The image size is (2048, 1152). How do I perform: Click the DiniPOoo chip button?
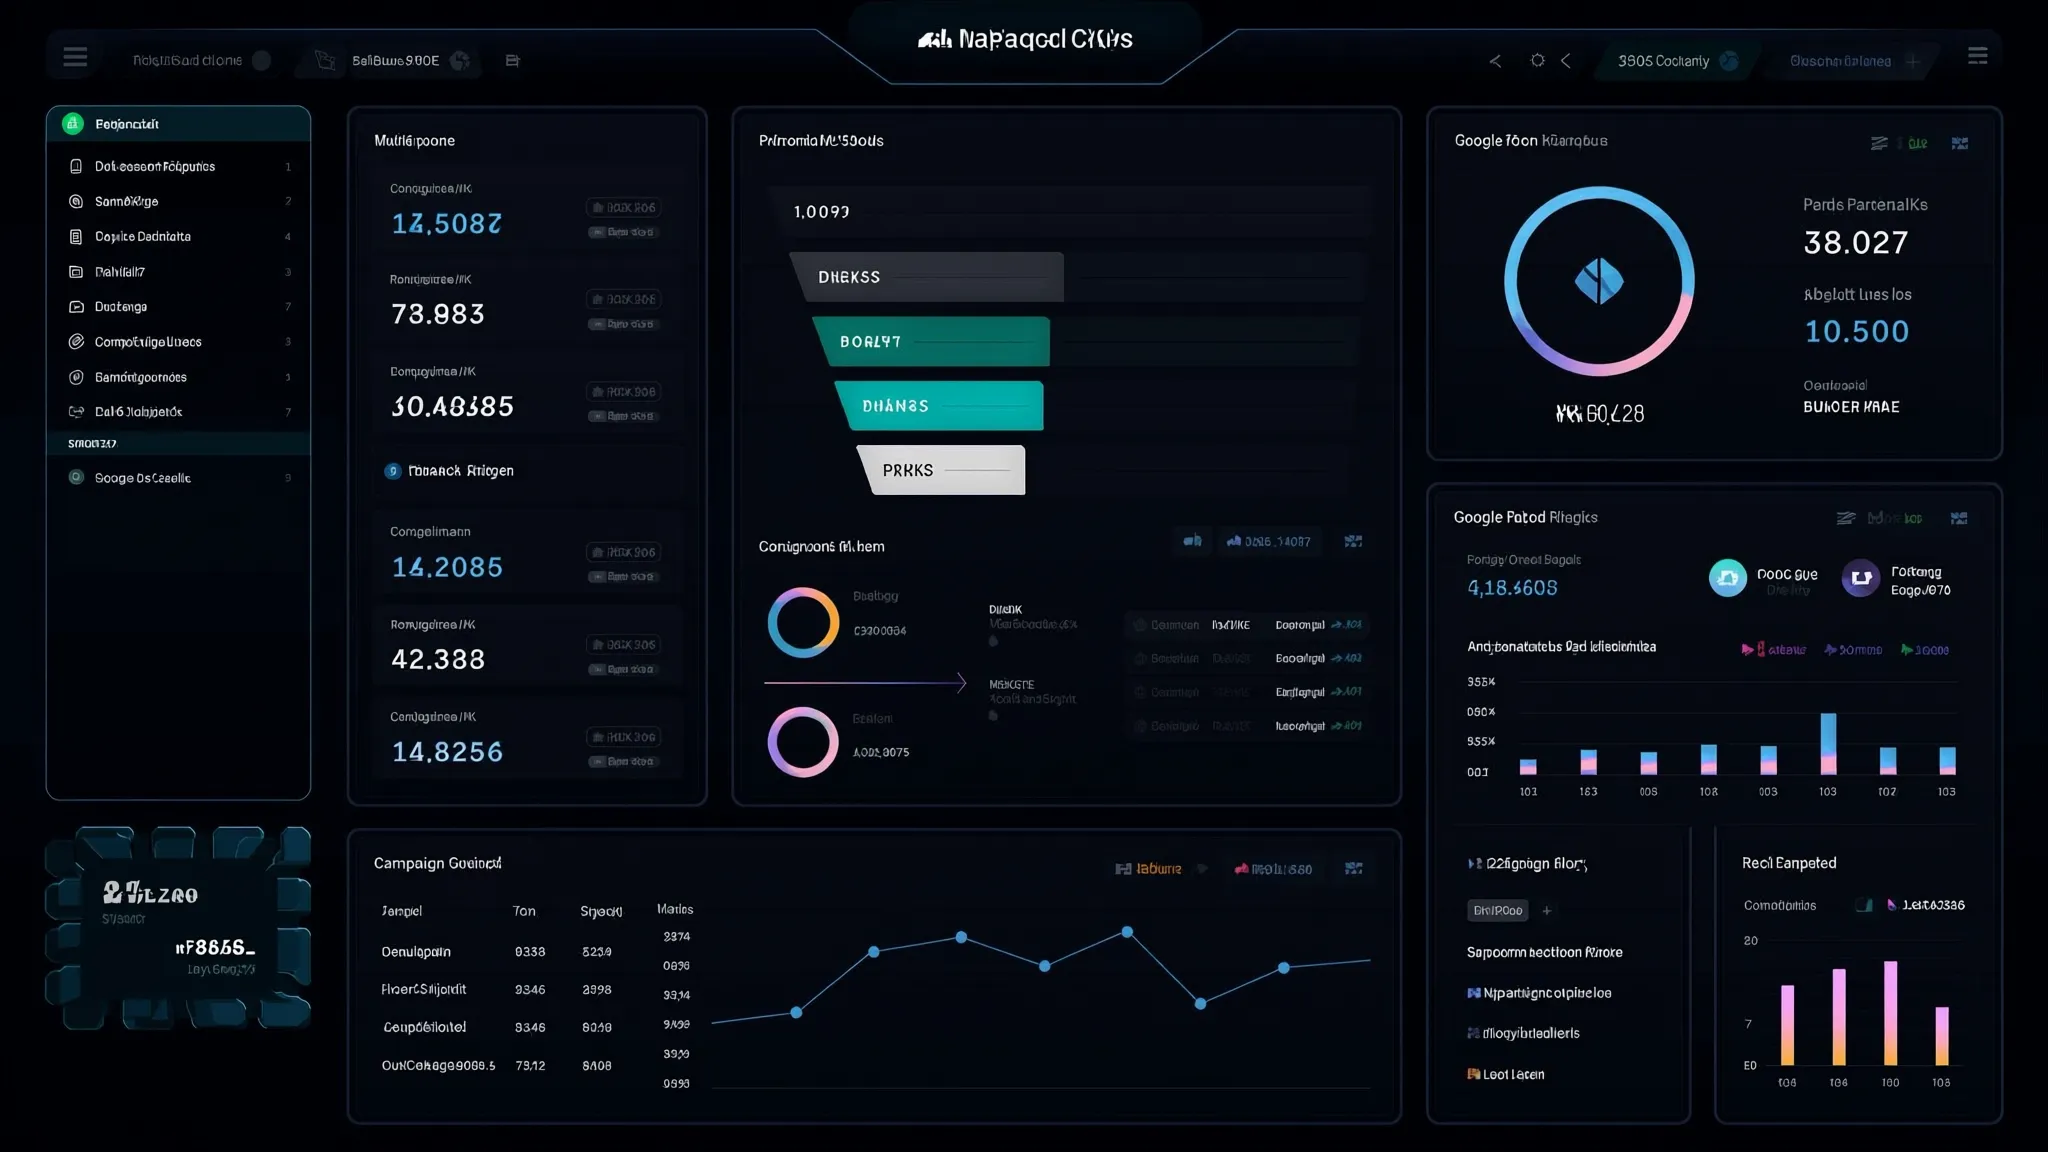pyautogui.click(x=1498, y=911)
